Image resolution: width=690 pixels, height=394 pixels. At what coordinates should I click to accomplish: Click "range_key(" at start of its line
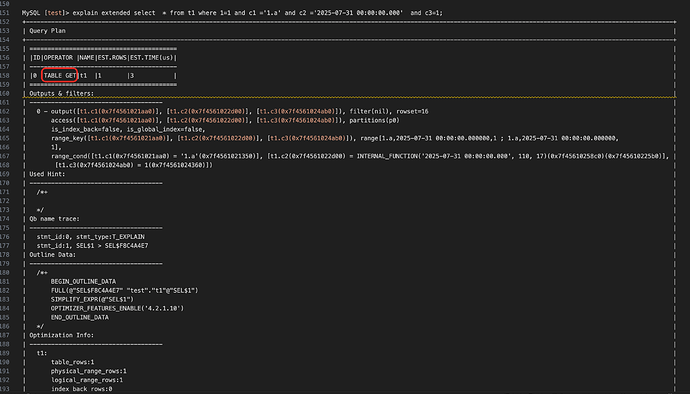(x=69, y=138)
